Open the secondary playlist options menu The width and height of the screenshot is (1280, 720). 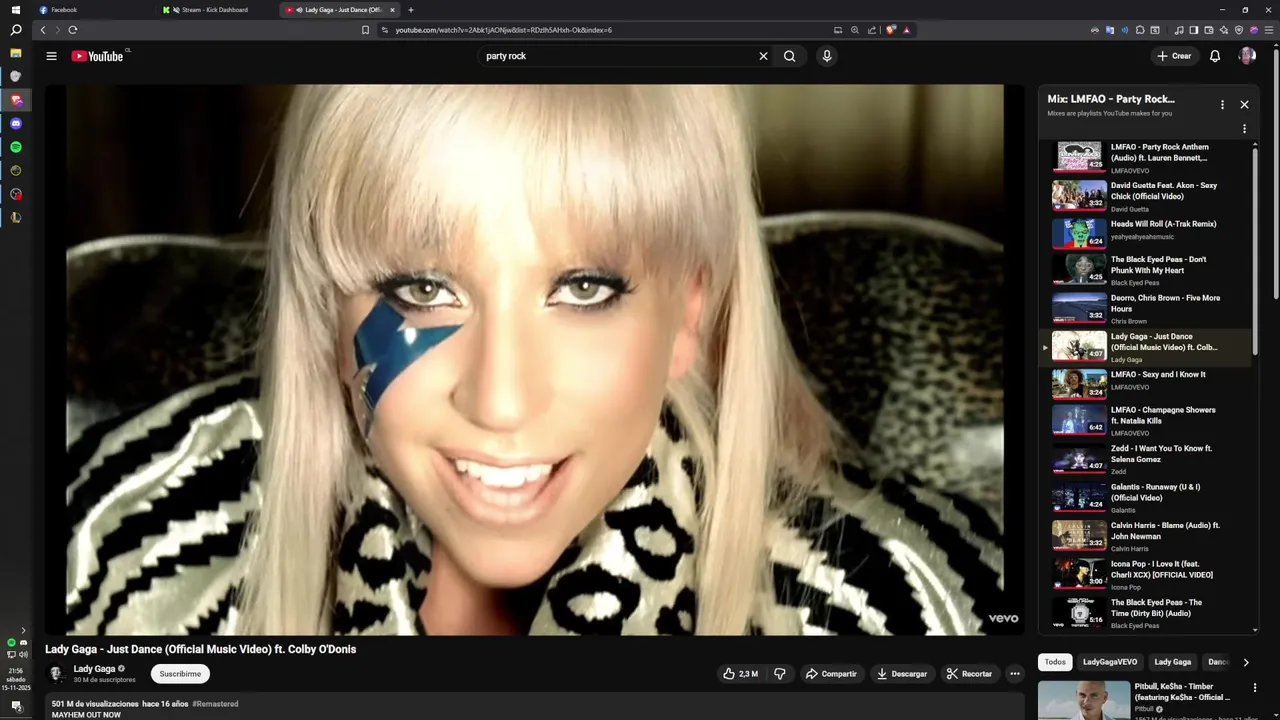(1244, 129)
